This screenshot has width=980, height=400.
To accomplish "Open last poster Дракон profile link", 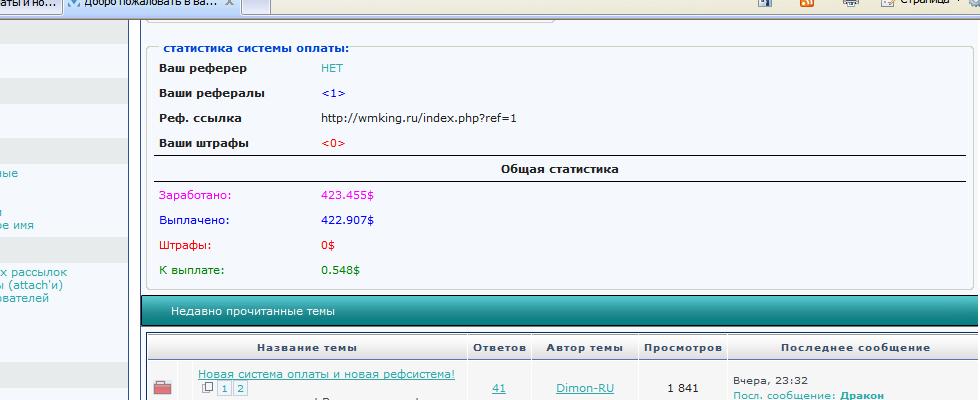I will (862, 395).
